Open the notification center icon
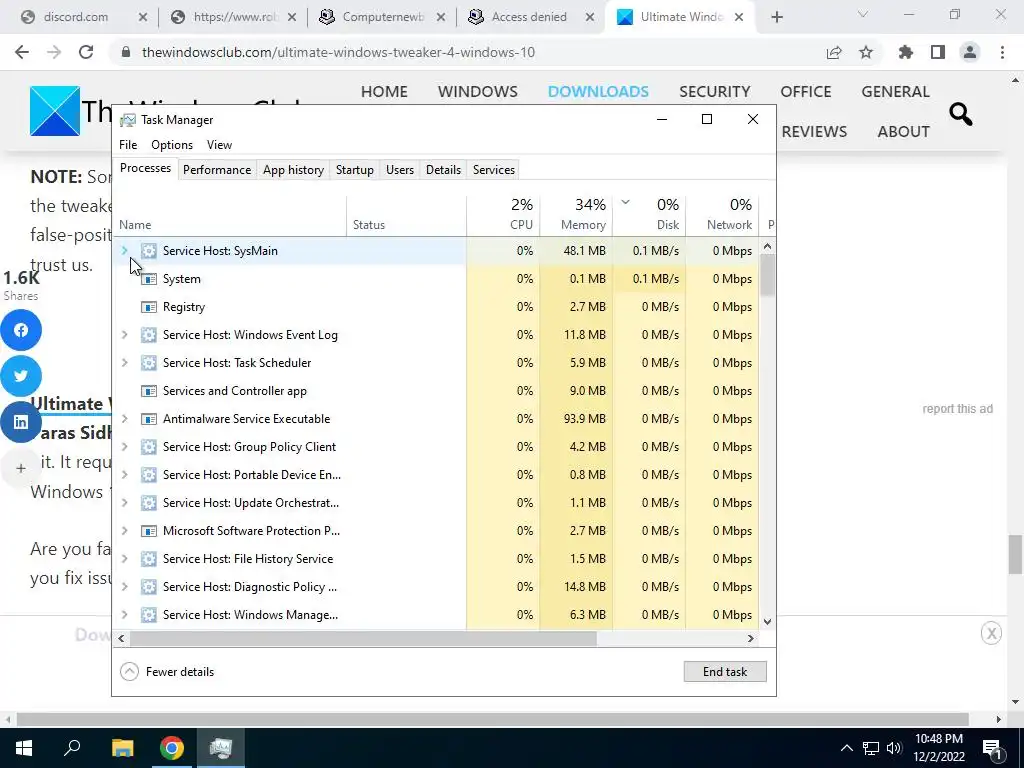 [992, 748]
